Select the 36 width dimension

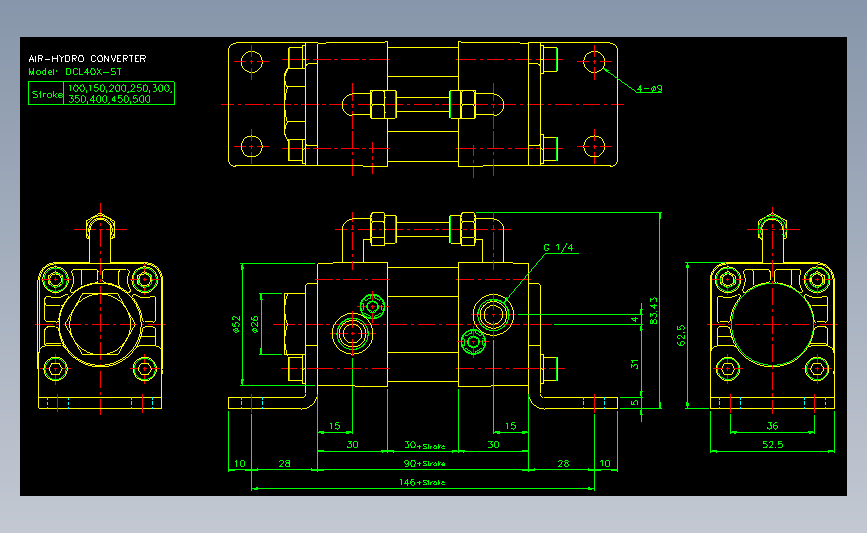(772, 426)
